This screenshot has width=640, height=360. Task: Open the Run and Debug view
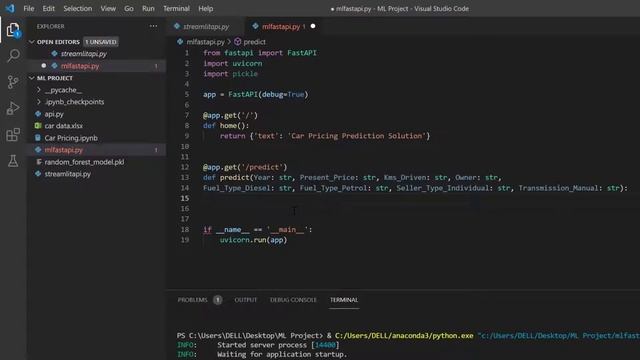tap(13, 108)
